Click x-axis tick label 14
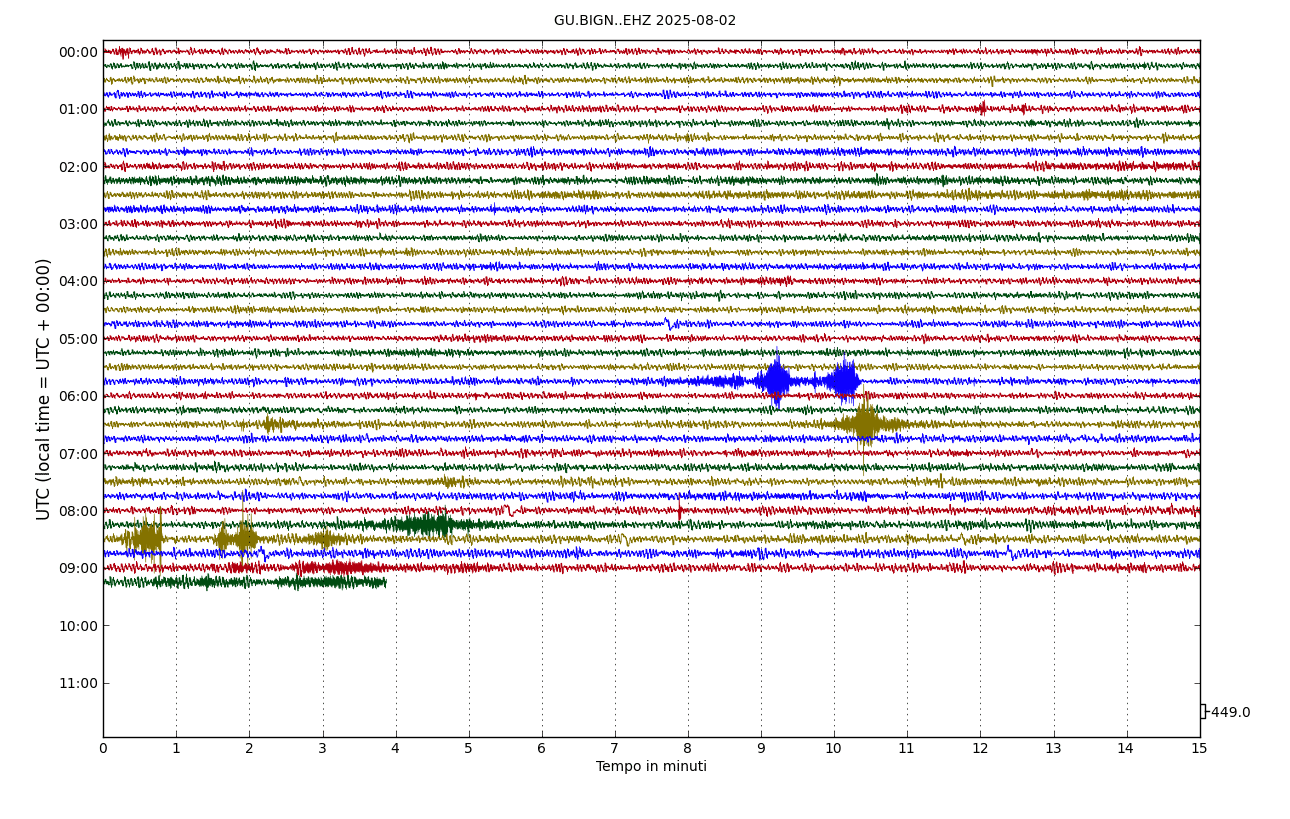 [x=1126, y=749]
